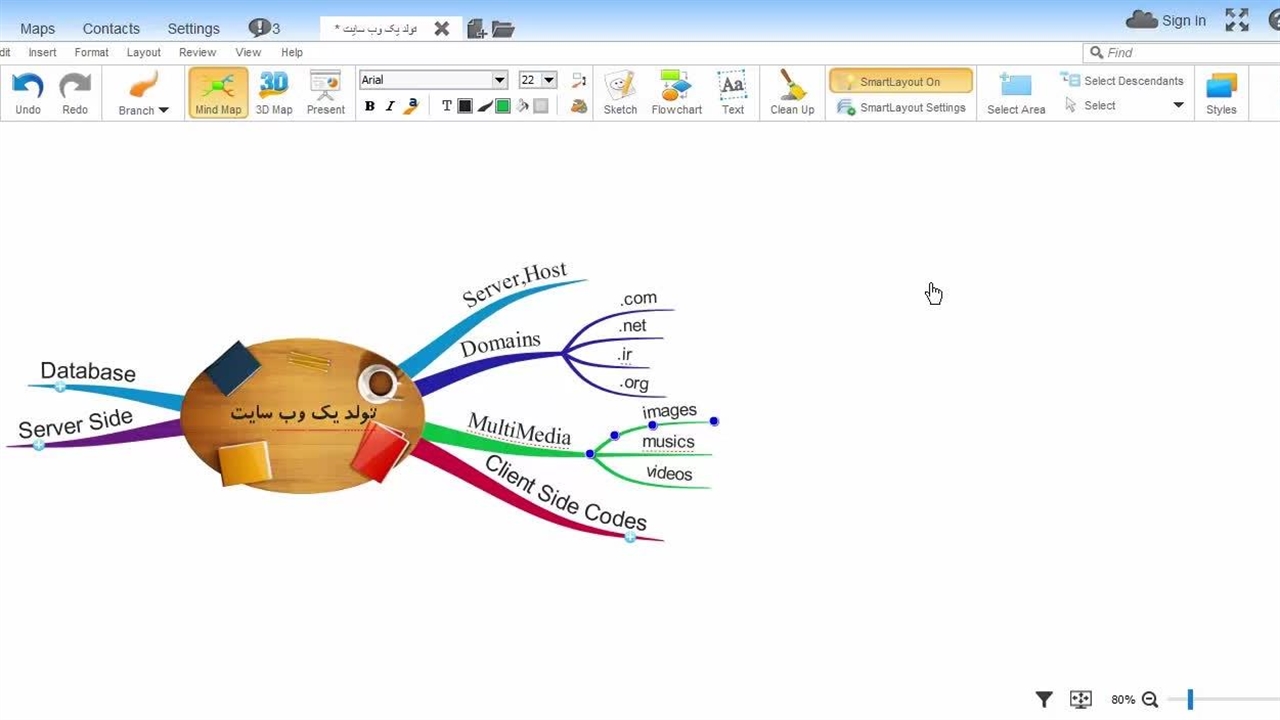
Task: Switch to 3D Map view
Action: [273, 94]
